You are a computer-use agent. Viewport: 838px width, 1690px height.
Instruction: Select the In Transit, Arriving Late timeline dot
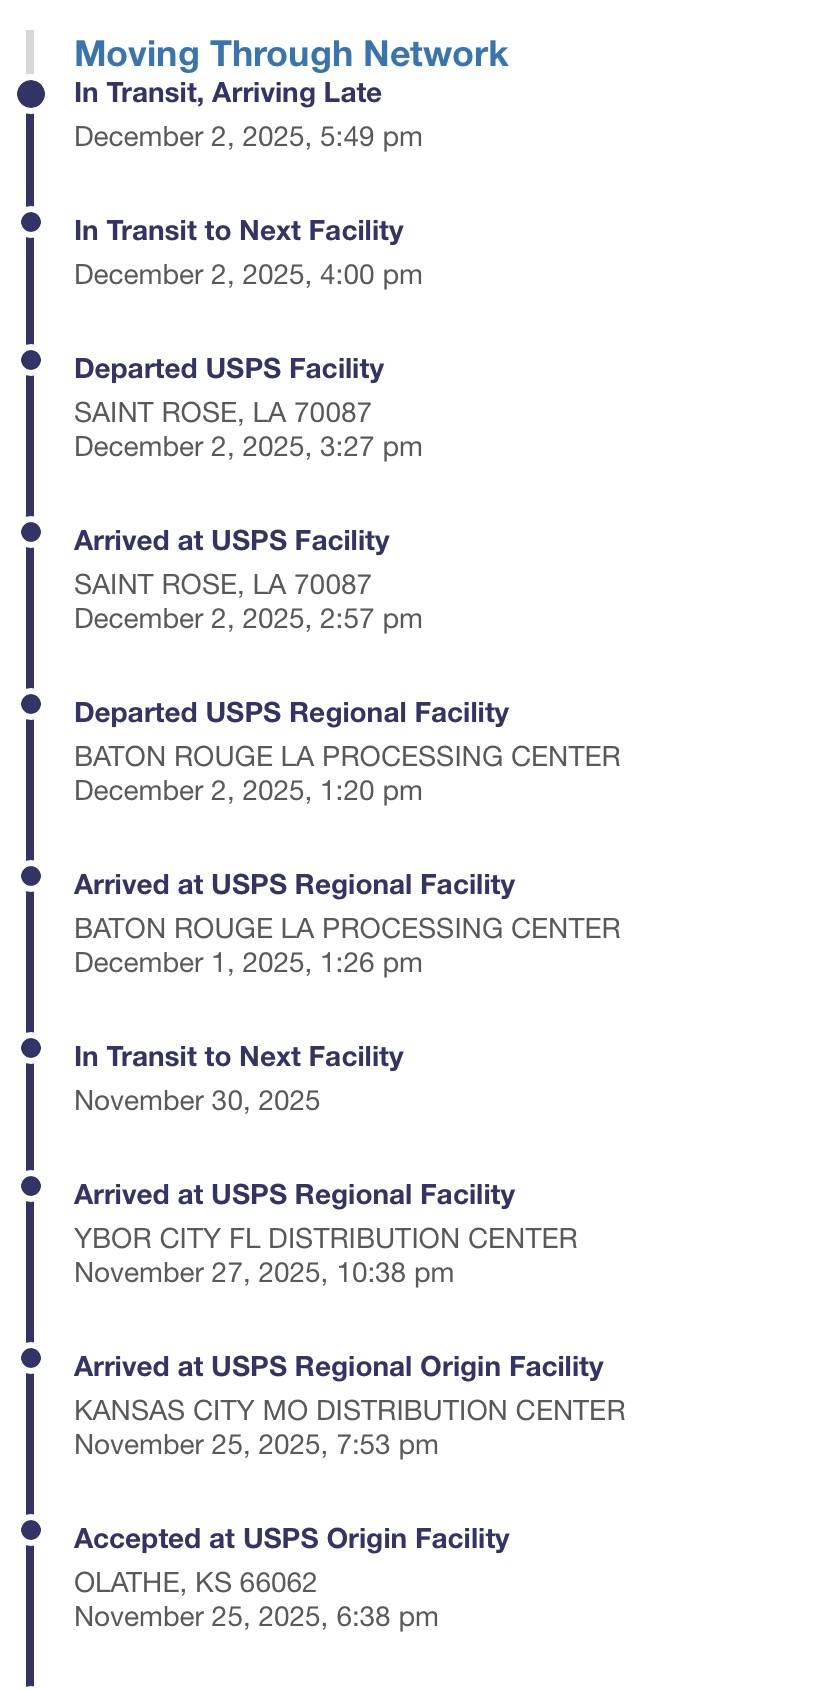click(31, 95)
